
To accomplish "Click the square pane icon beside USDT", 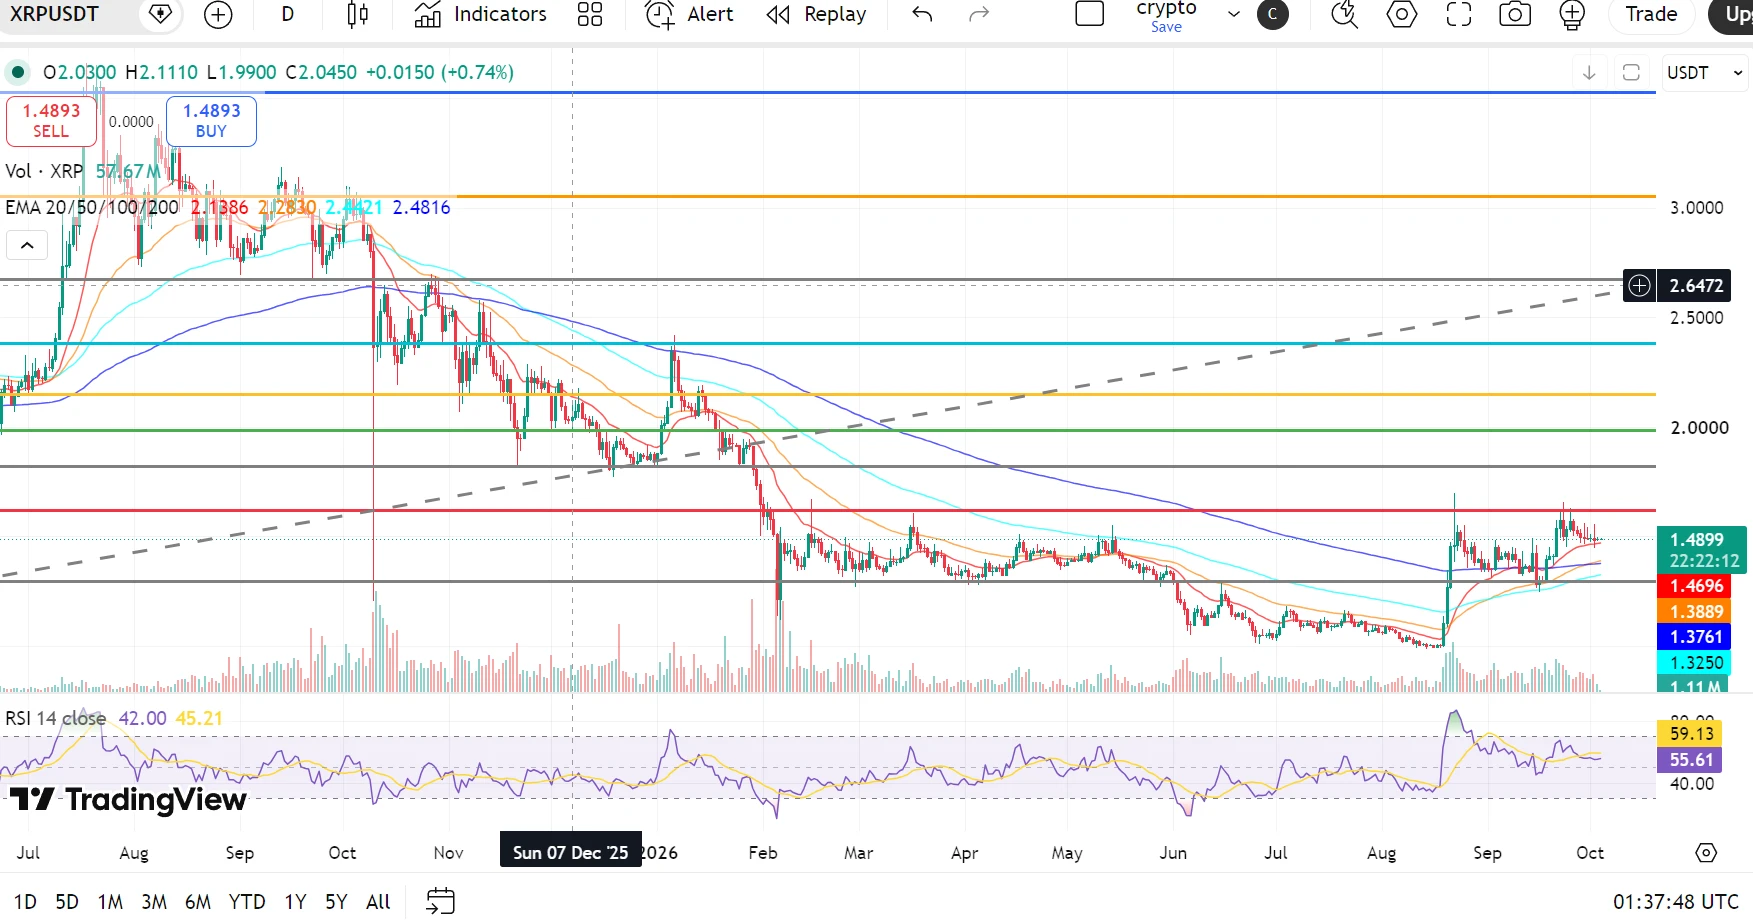I will click(x=1631, y=73).
